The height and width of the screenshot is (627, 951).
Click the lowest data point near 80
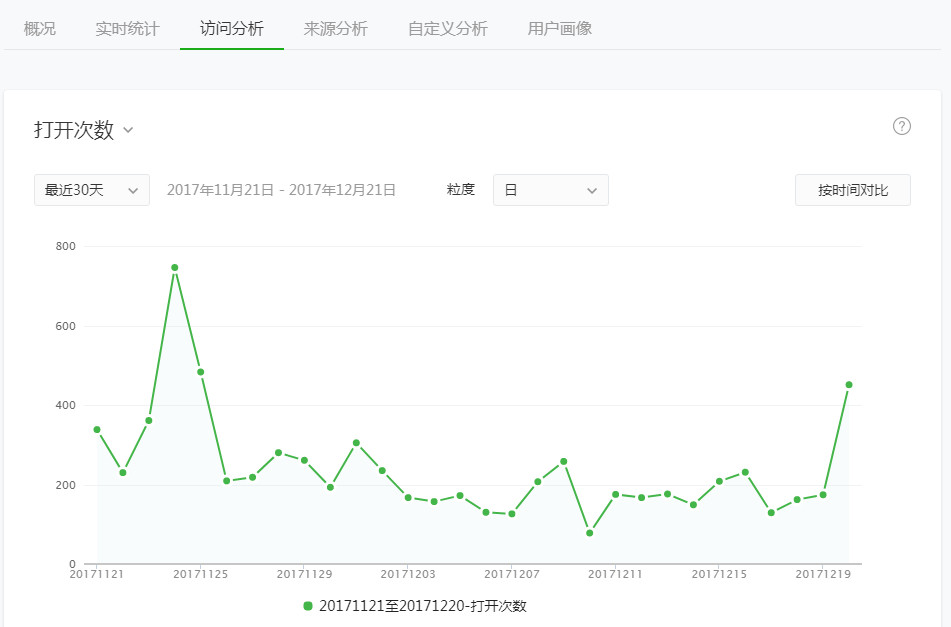590,533
